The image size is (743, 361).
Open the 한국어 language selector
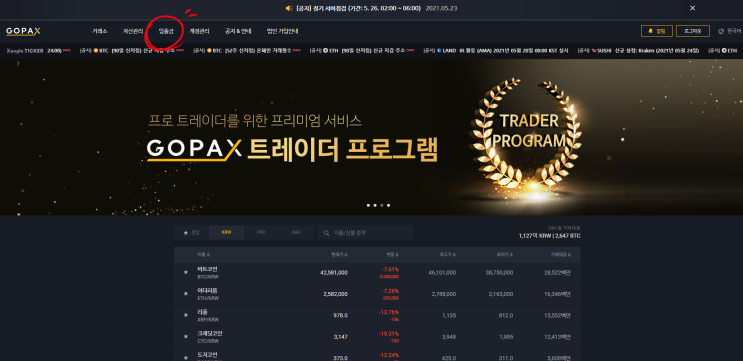coord(730,31)
